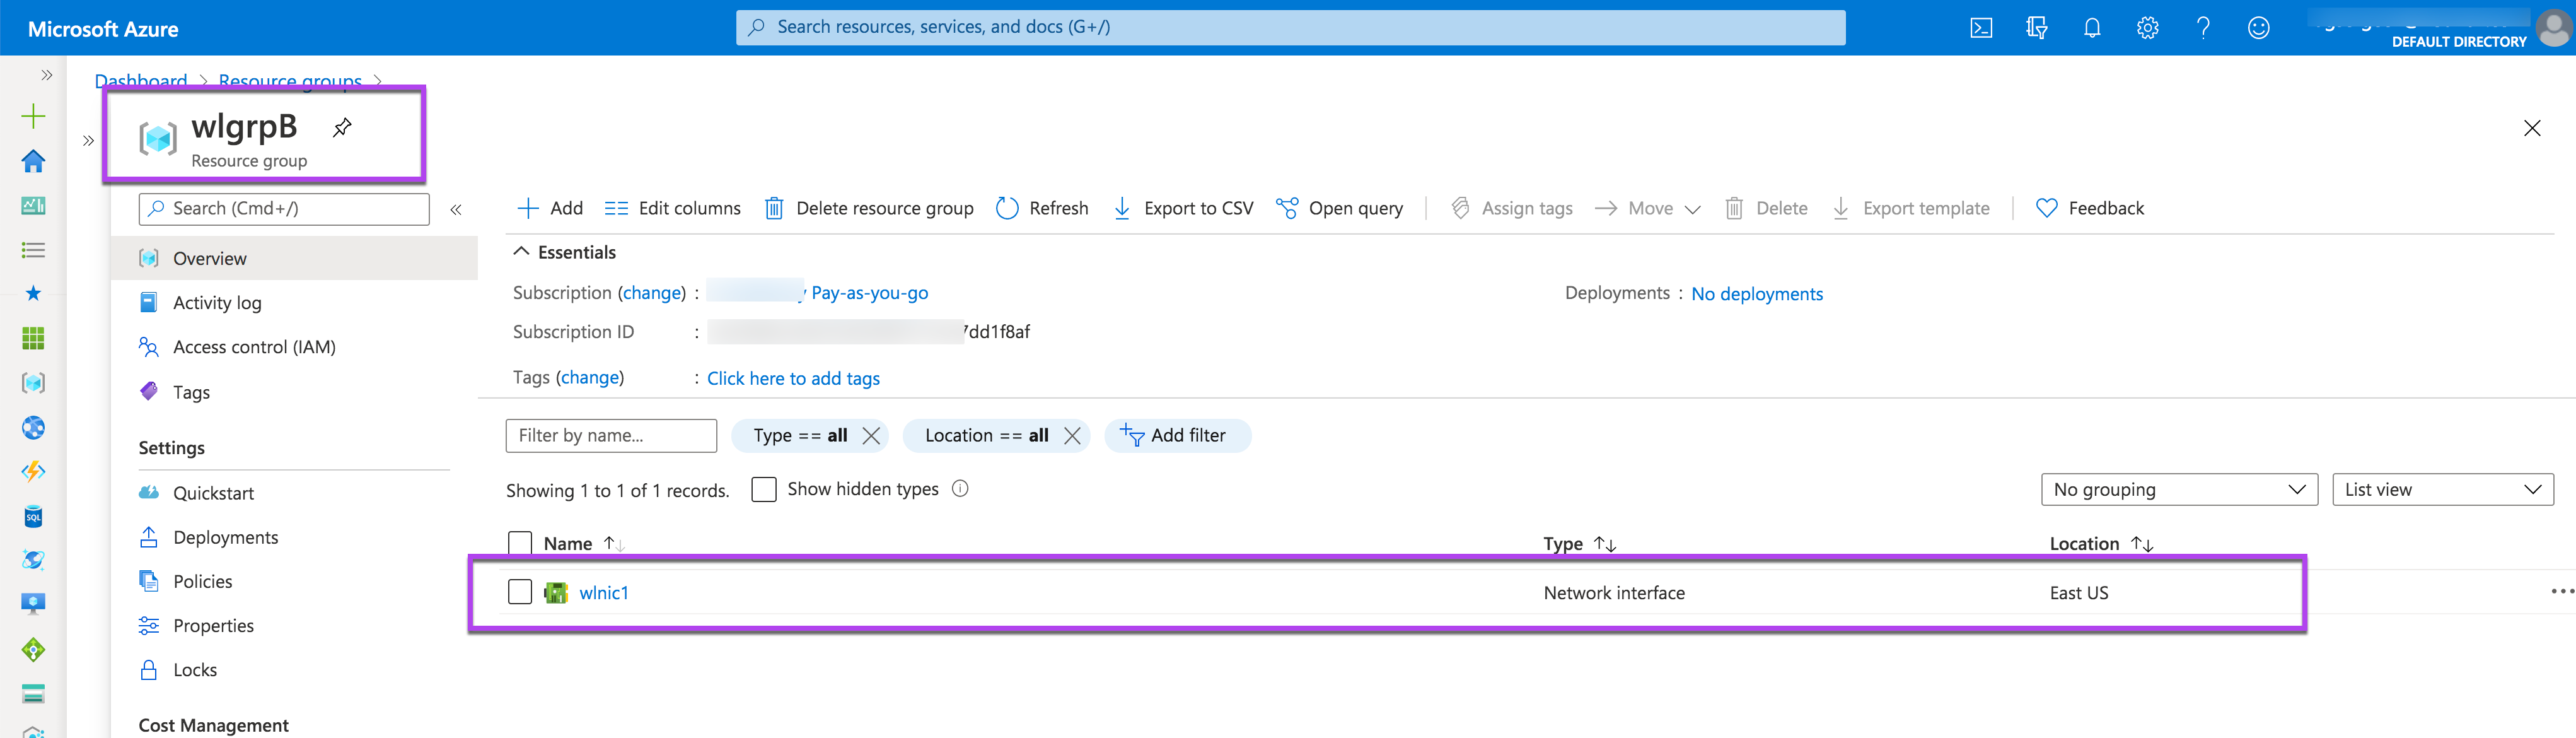Click Create a resource plus icon

33,116
